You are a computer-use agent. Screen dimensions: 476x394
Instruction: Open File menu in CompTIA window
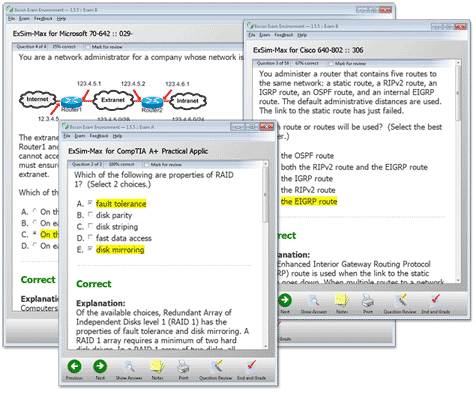click(67, 136)
